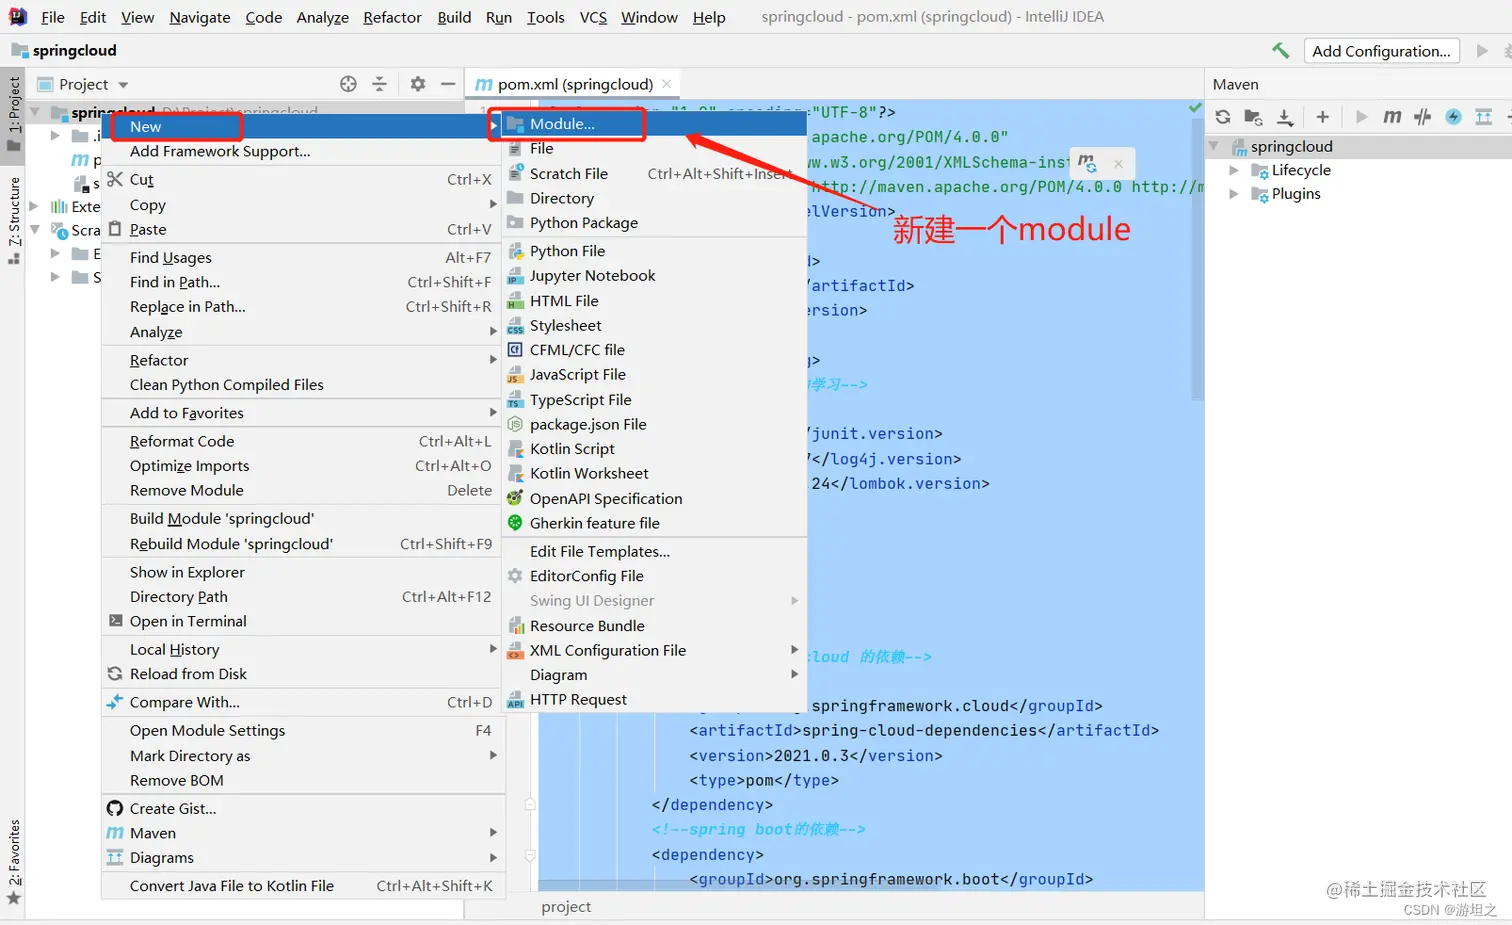Click the 'project' breadcrumb below editor

point(566,907)
